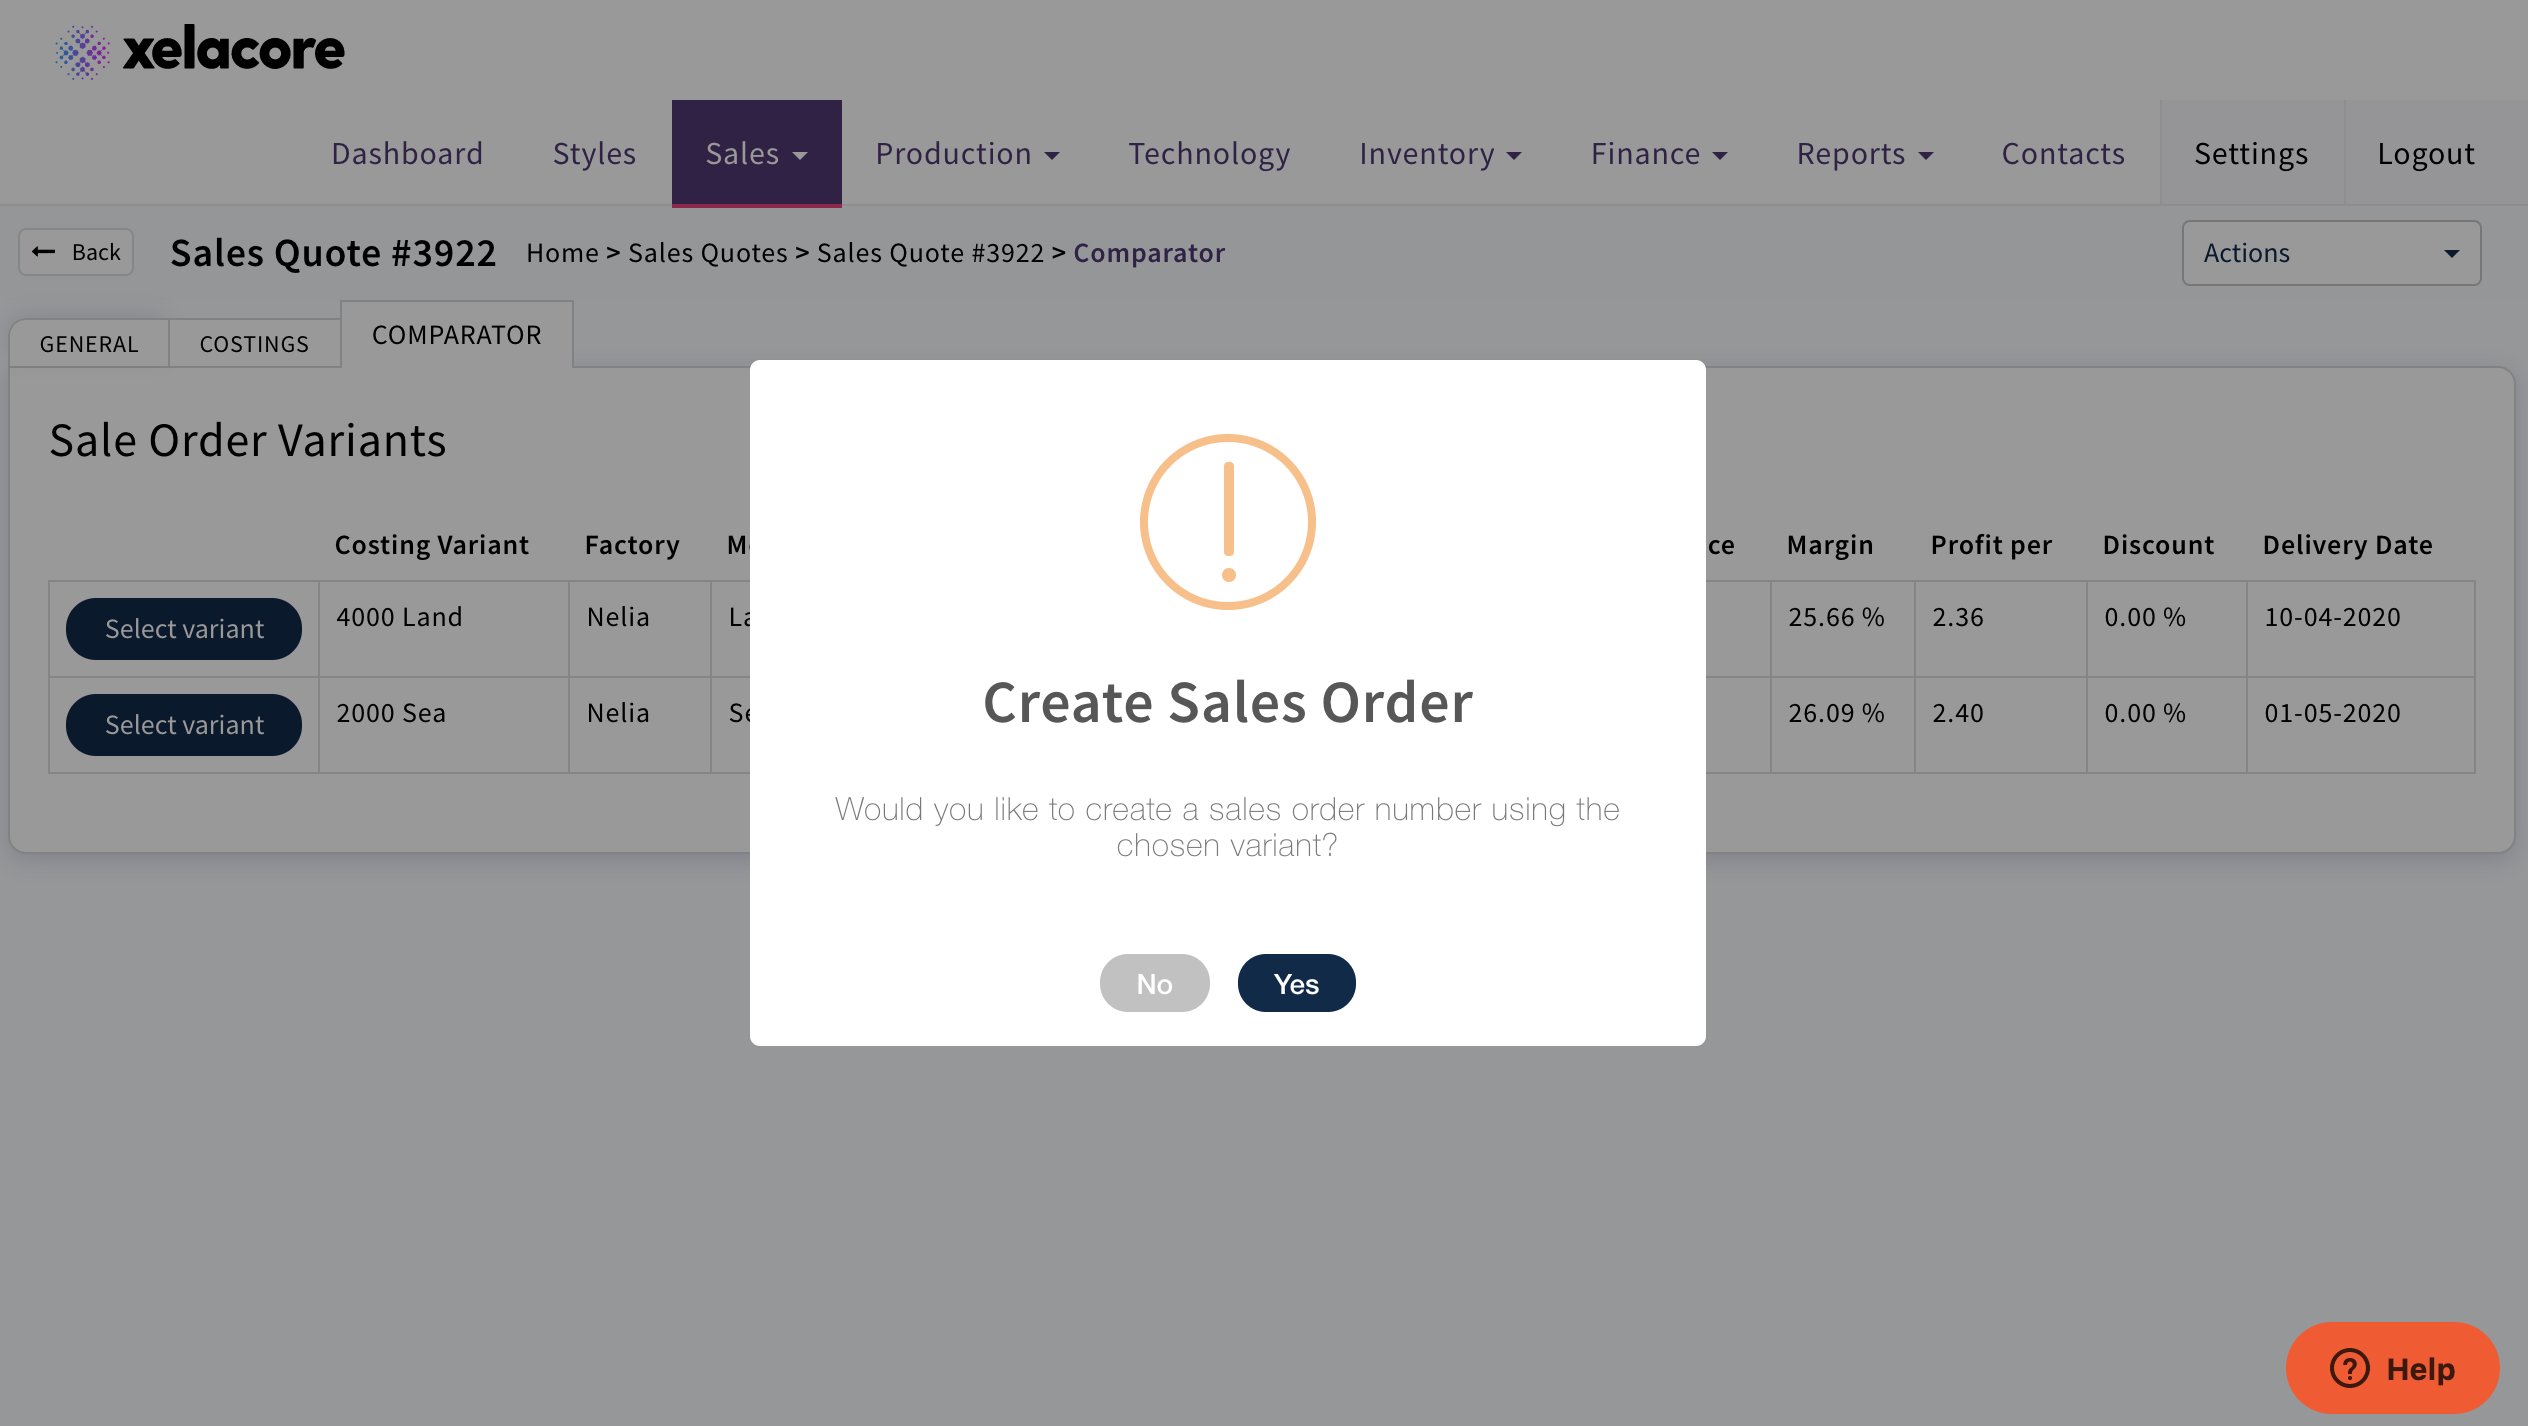Screen dimensions: 2528x1426
Task: Open the Production dropdown menu
Action: tap(967, 154)
